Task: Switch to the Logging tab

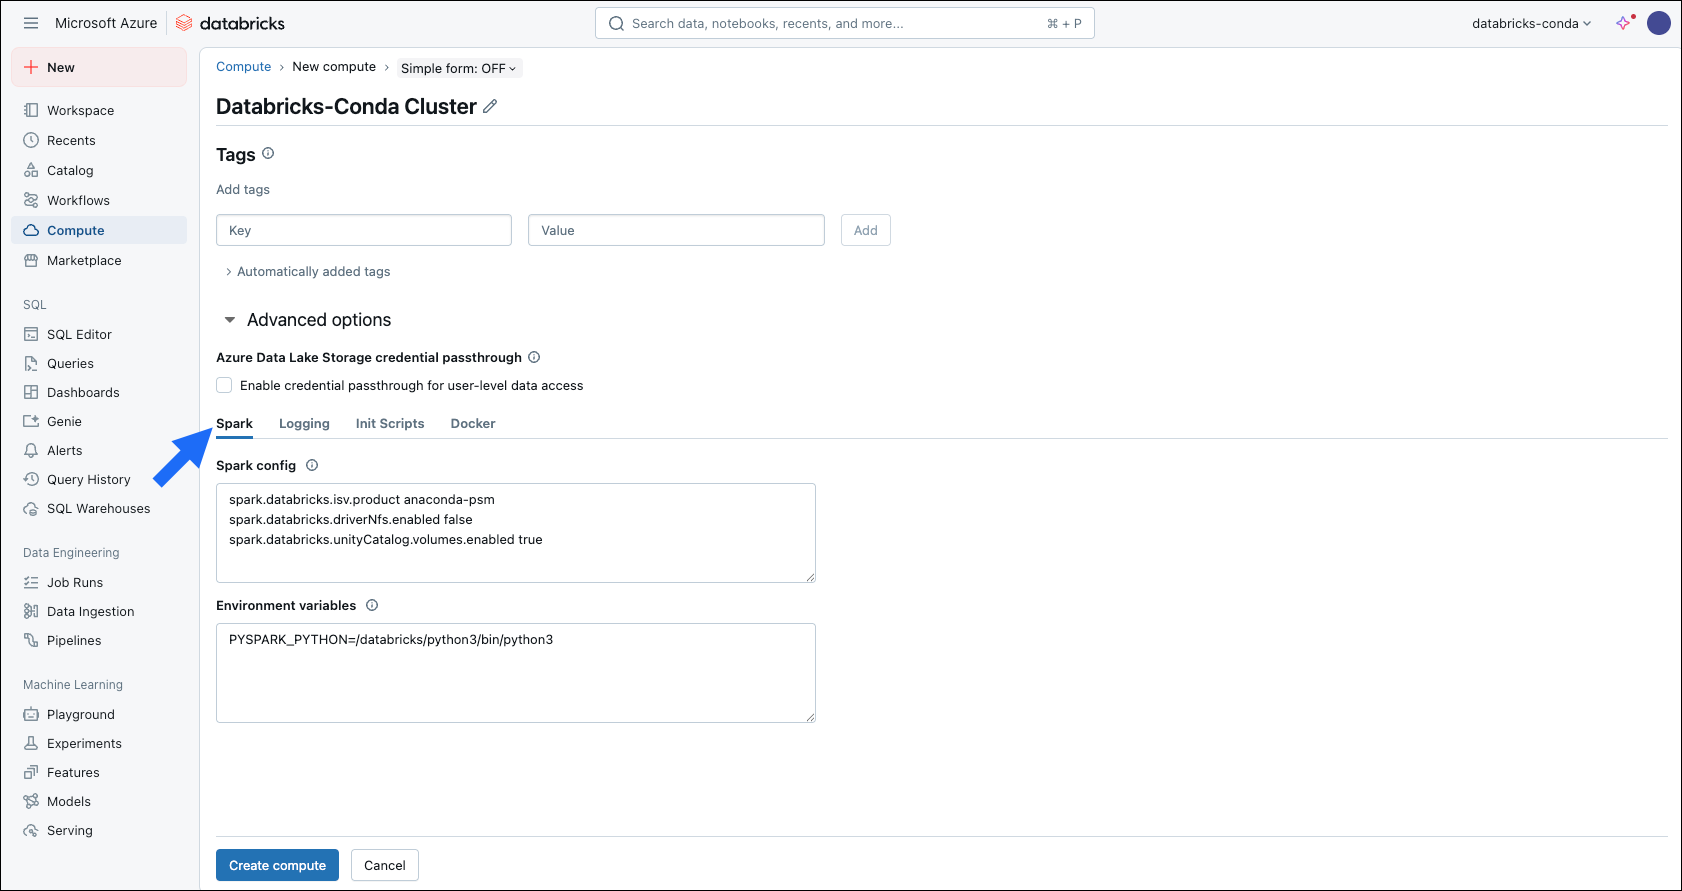Action: point(304,424)
